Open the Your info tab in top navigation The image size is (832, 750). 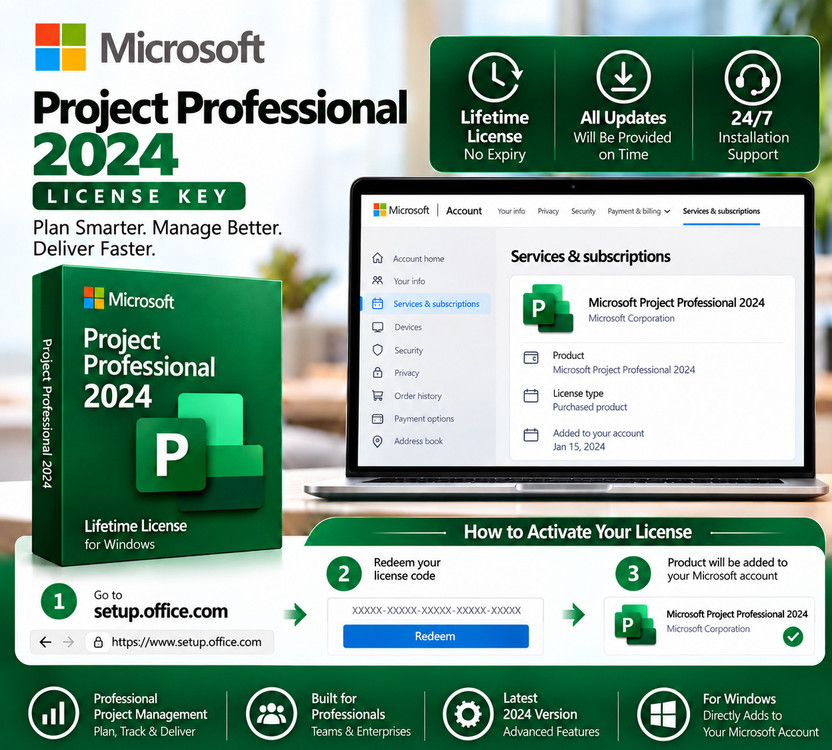click(x=511, y=211)
